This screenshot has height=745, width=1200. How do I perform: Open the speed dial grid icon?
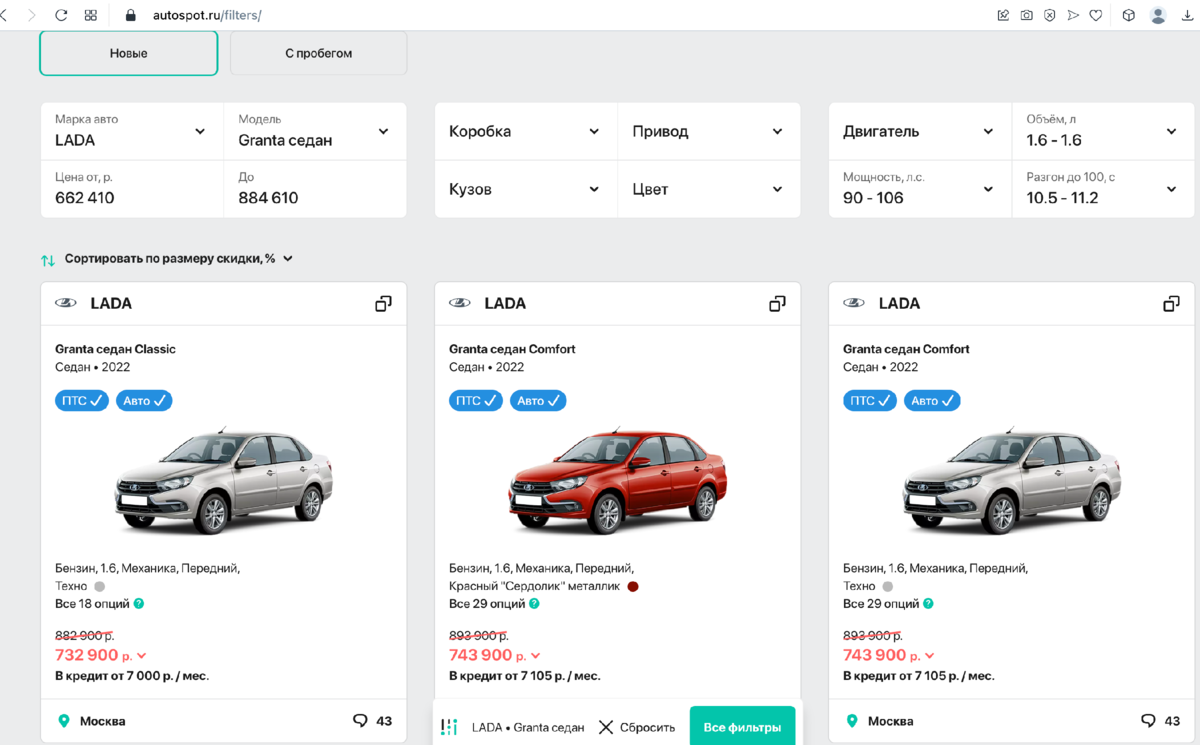(91, 16)
